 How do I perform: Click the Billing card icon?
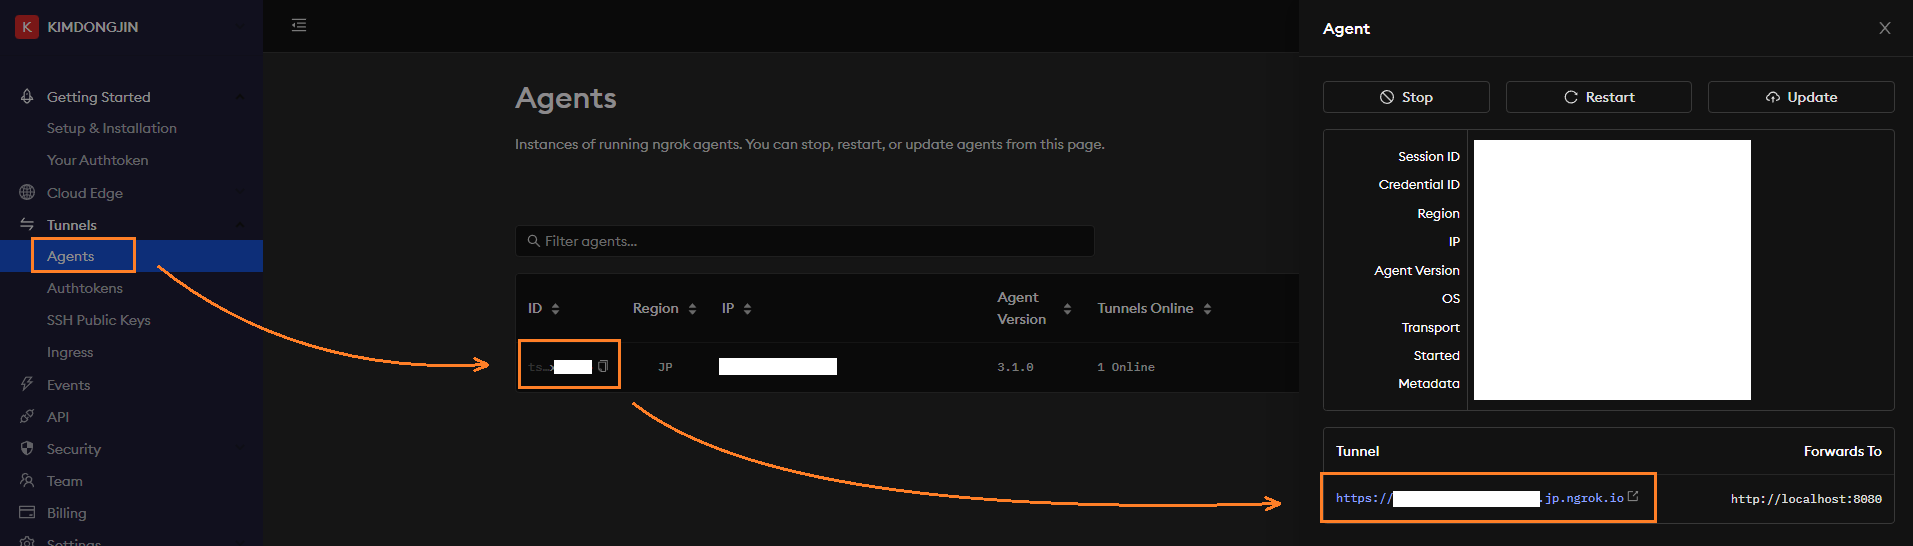click(x=27, y=513)
